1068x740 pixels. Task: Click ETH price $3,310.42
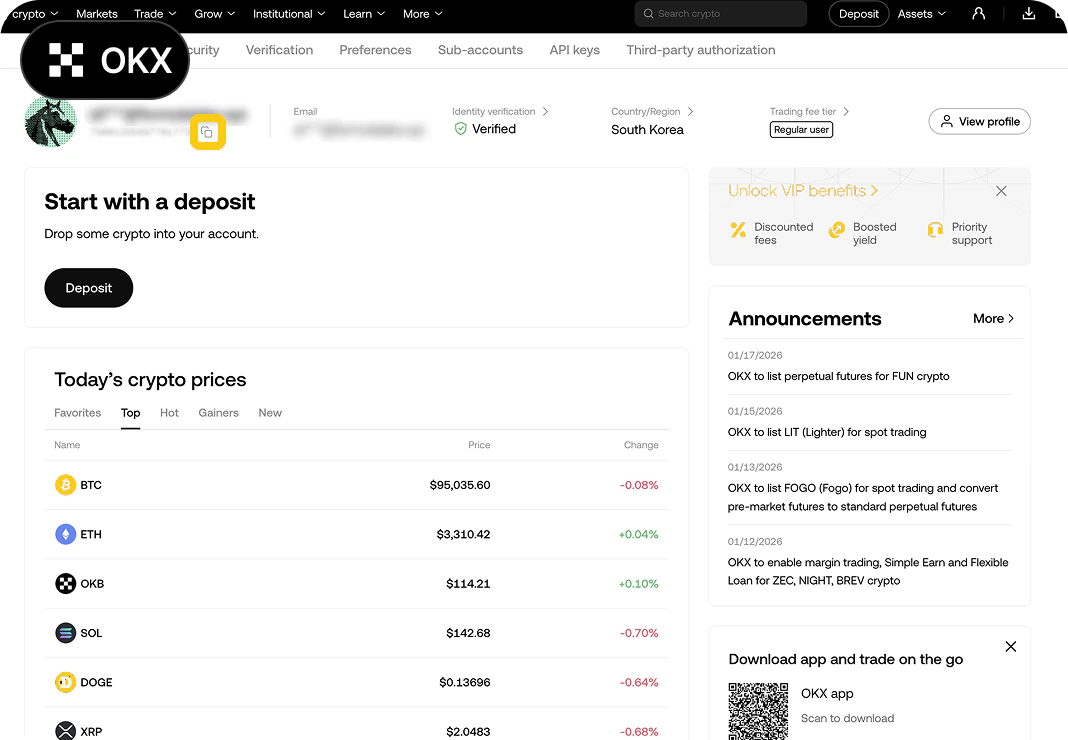click(x=463, y=534)
